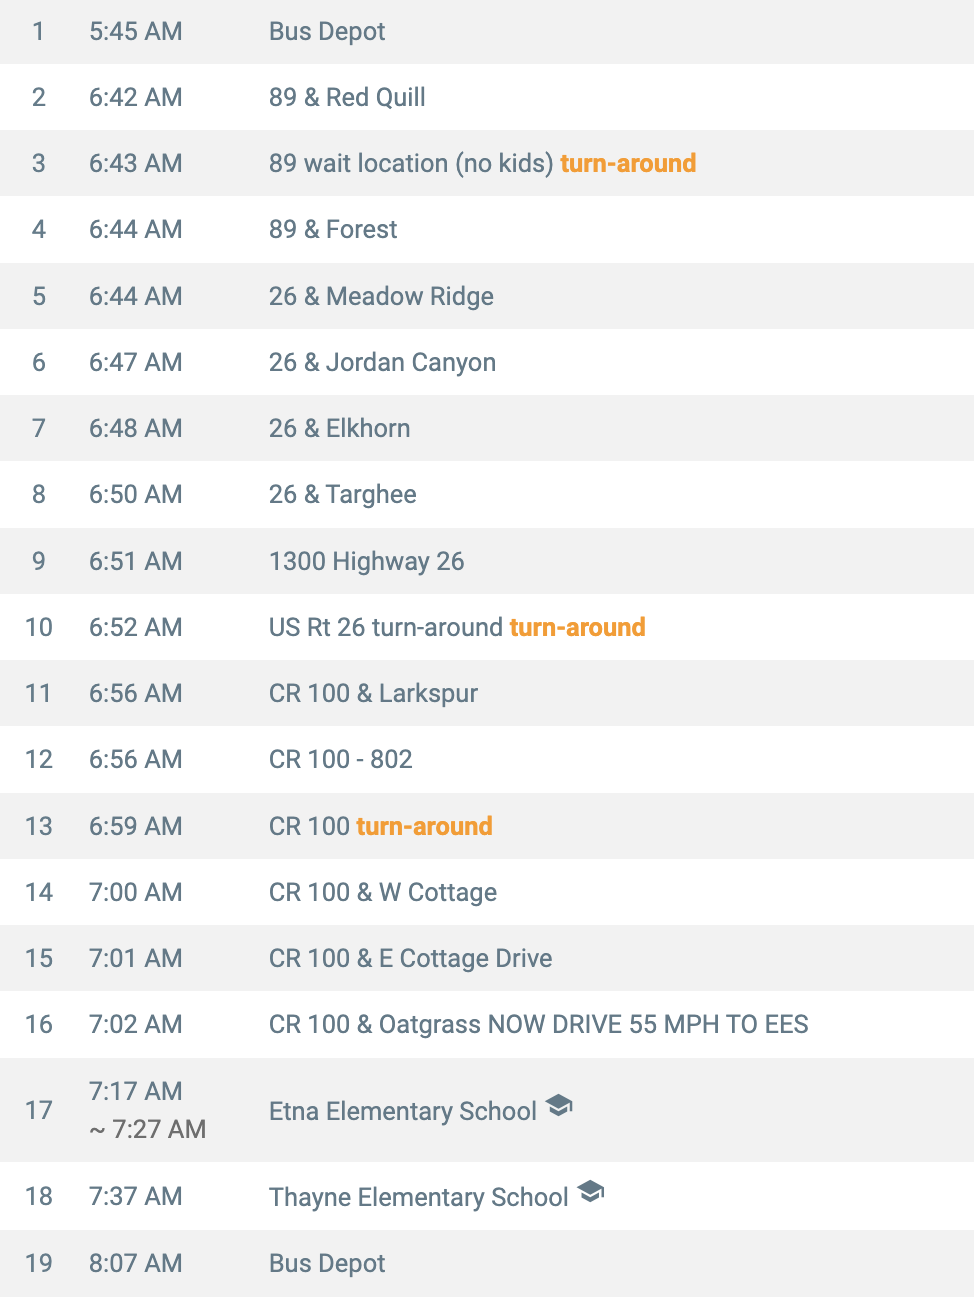
Task: Select the 26 & Jordan Canyon stop
Action: (x=487, y=362)
